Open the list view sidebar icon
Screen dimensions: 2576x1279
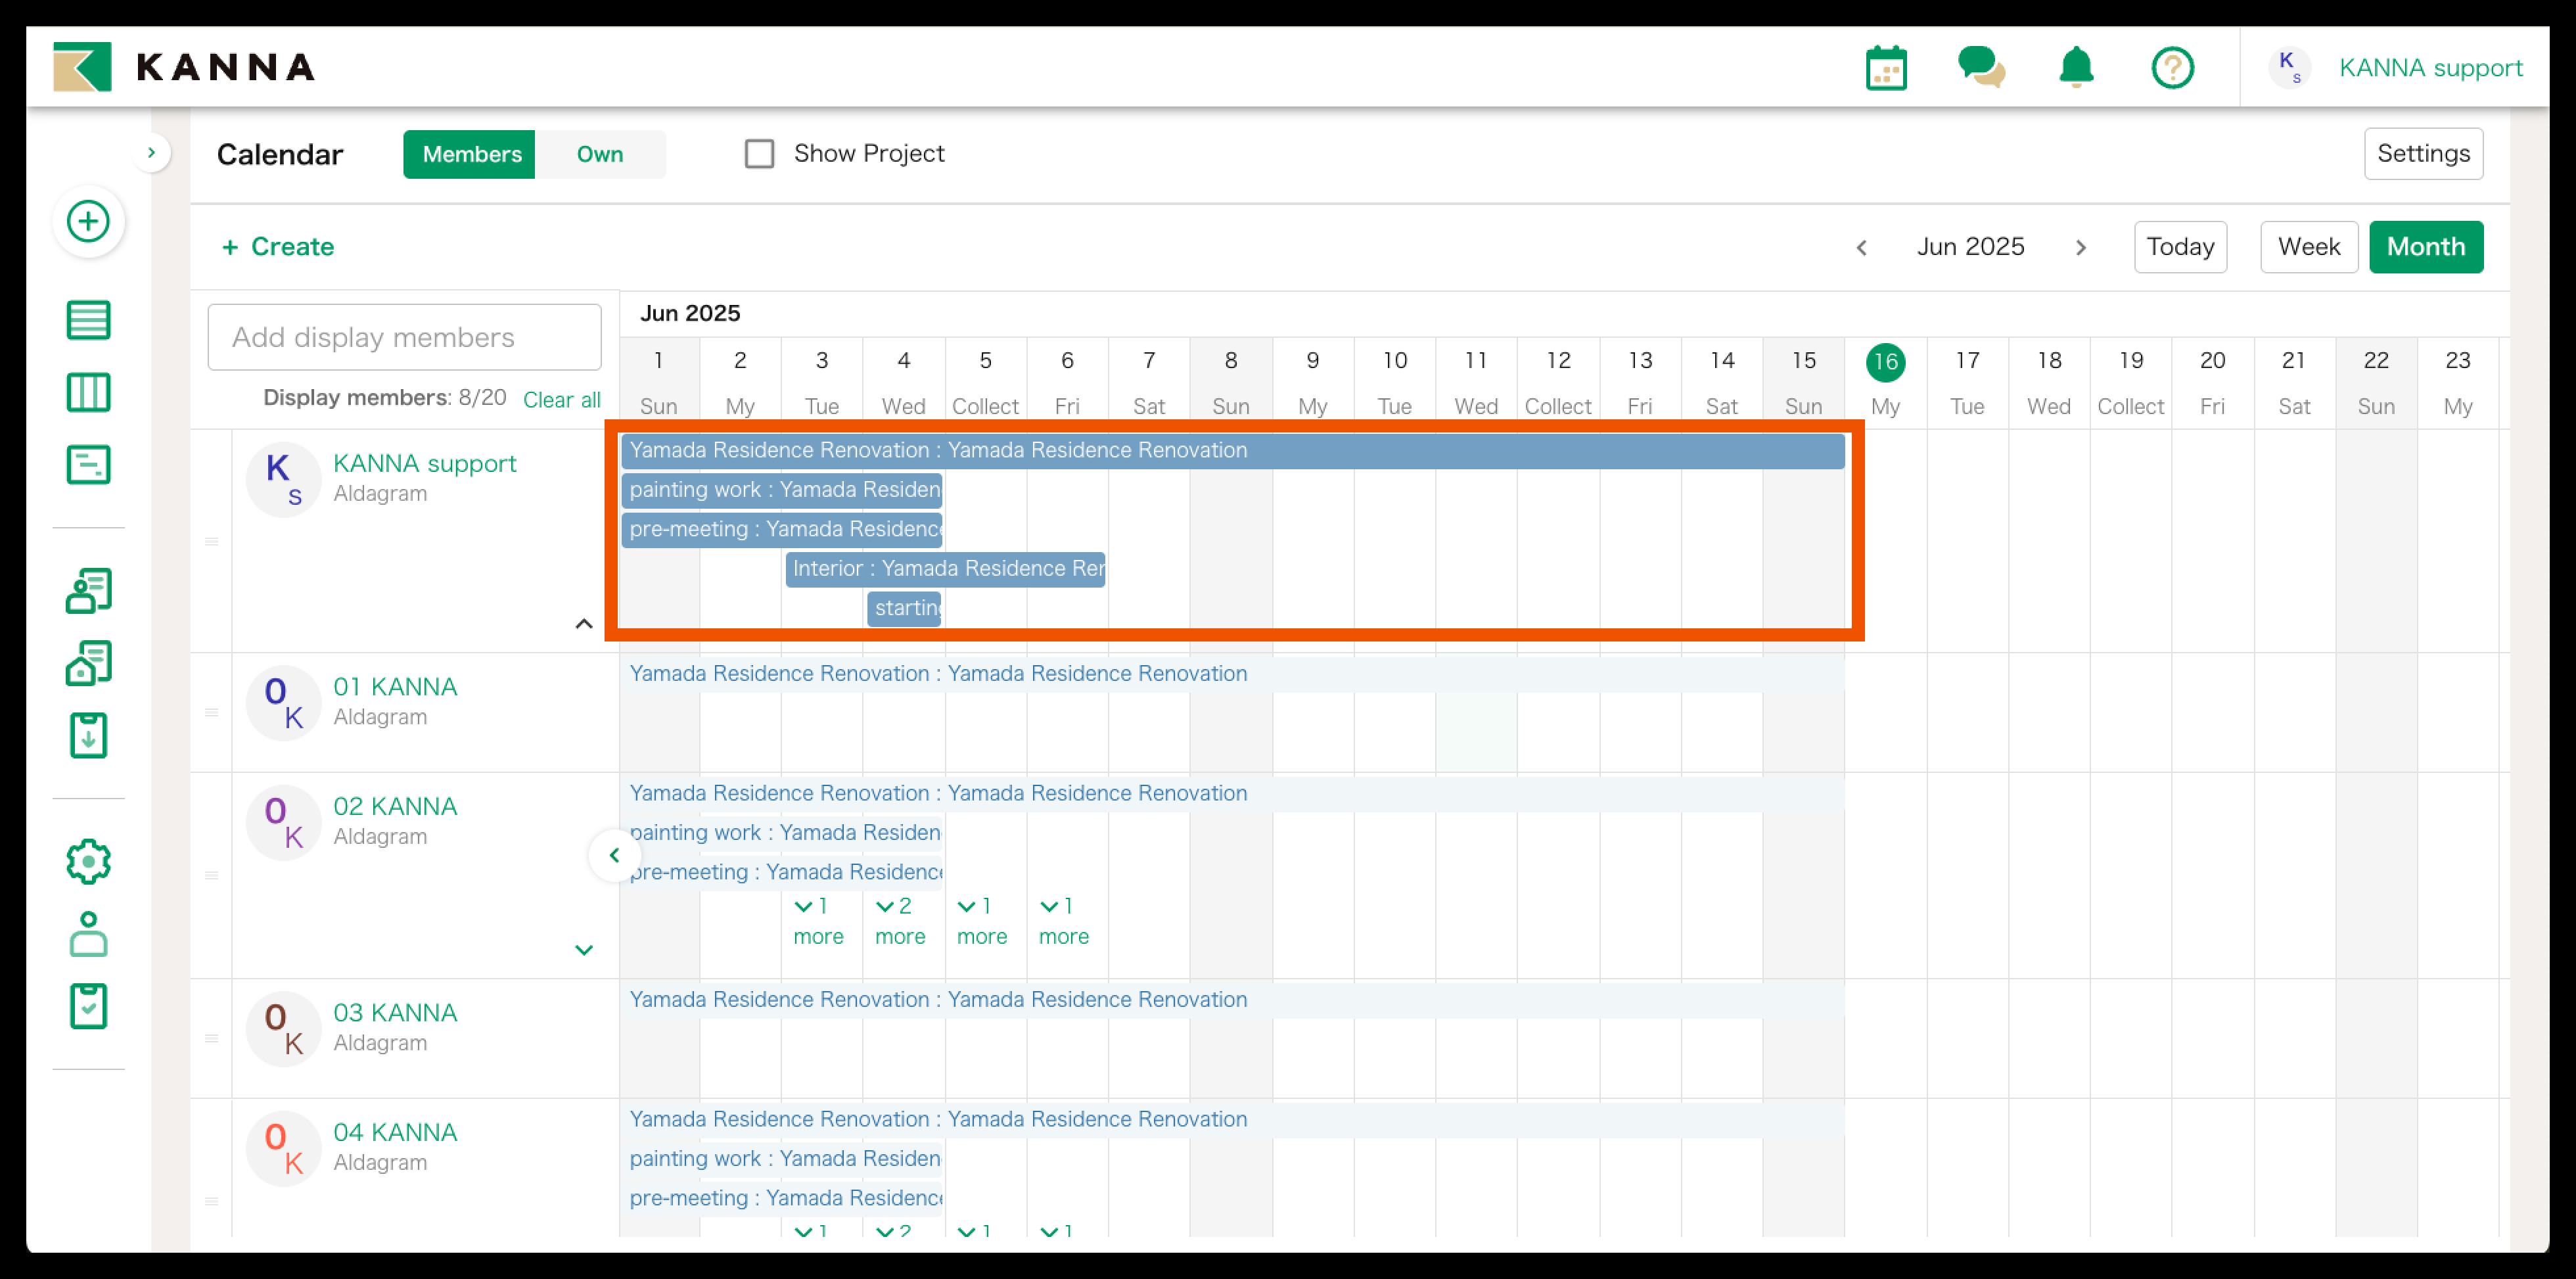coord(88,321)
